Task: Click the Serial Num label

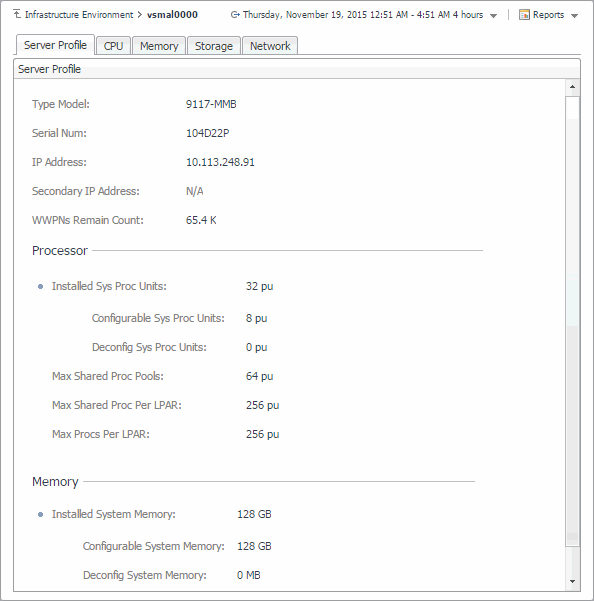Action: [59, 133]
